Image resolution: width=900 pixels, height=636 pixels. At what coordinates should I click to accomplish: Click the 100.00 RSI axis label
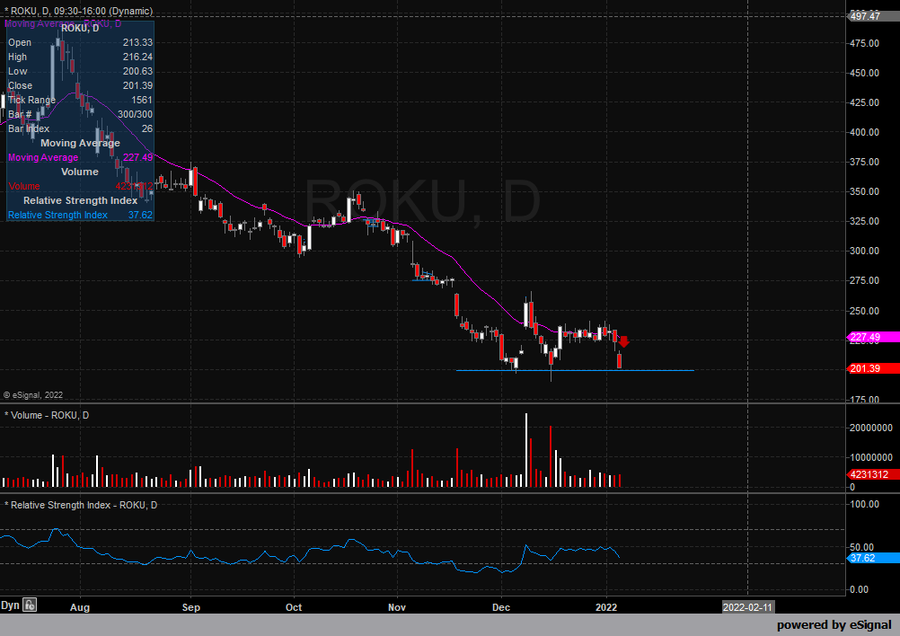tap(864, 505)
